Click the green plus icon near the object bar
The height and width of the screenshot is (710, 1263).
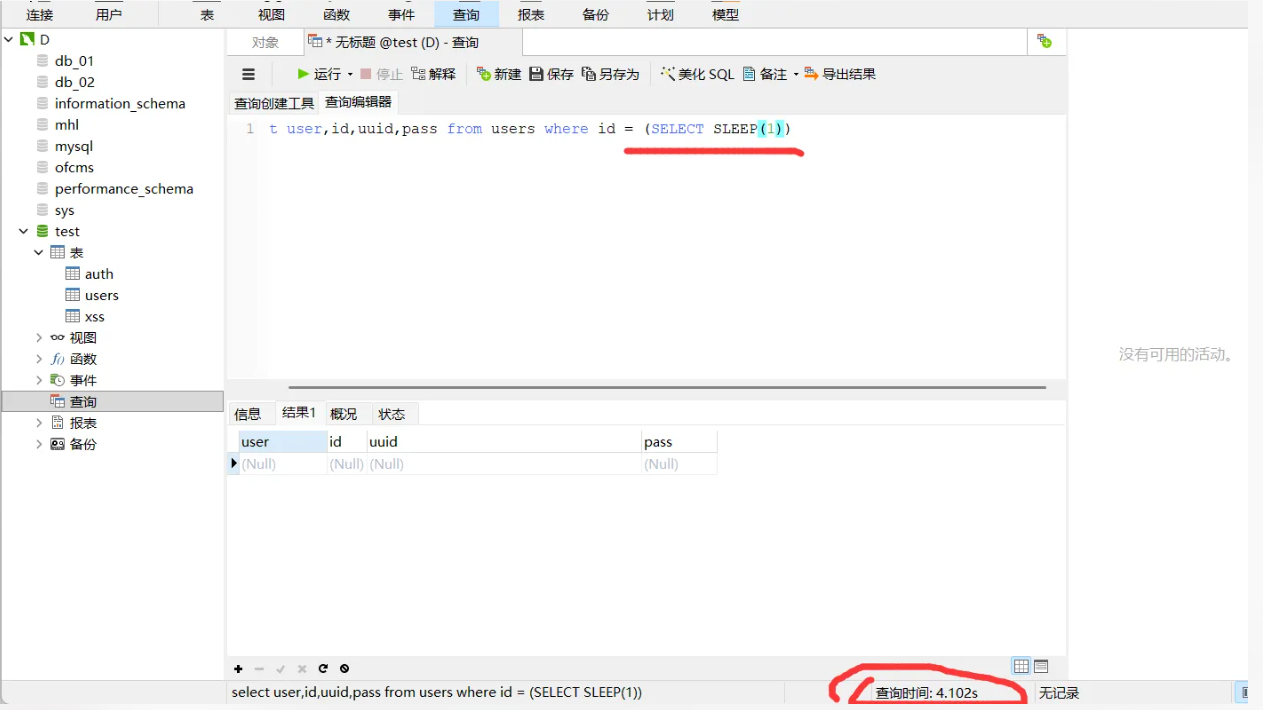[x=1046, y=40]
